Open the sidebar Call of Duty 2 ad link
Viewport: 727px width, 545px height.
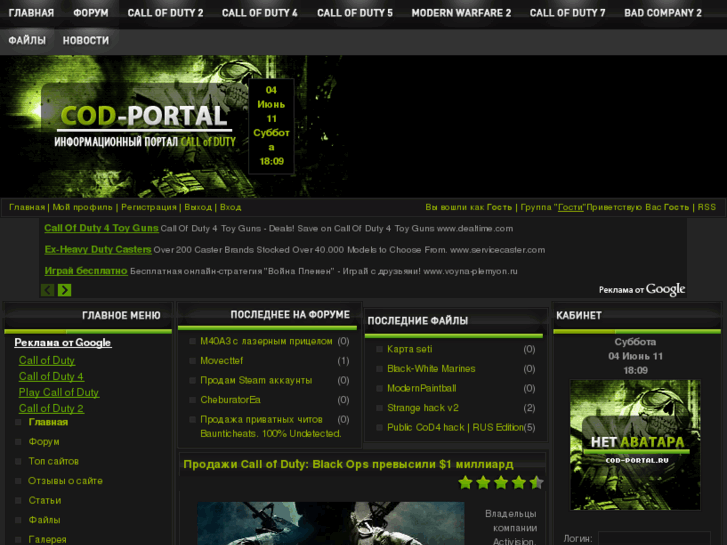tap(51, 408)
